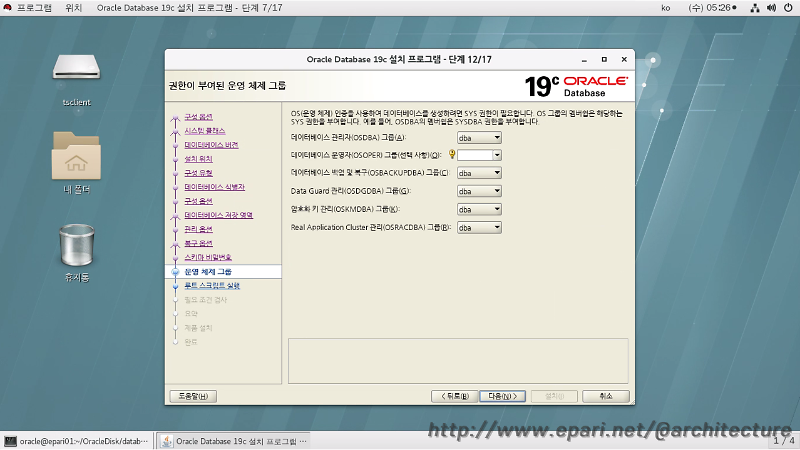This screenshot has width=800, height=450.
Task: Open the 위치 menu
Action: pyautogui.click(x=73, y=8)
